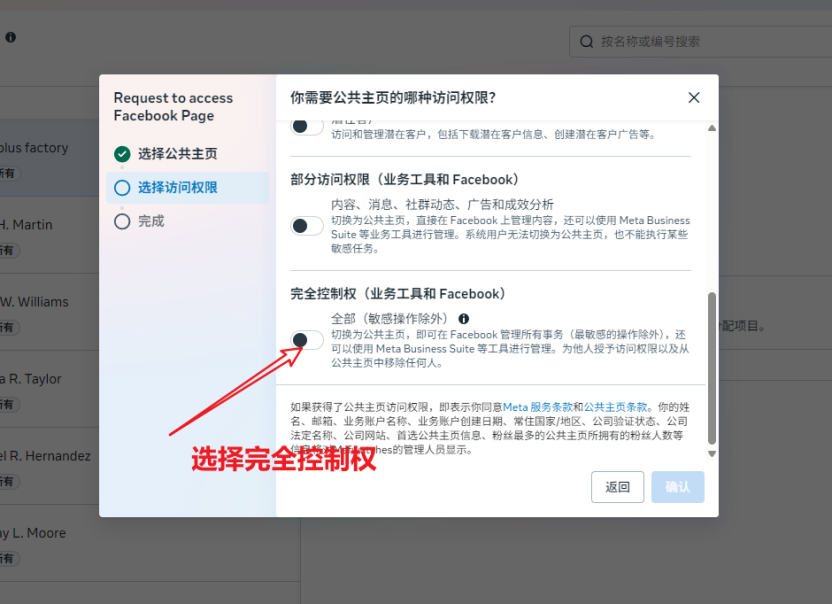
Task: Open the Meta 服务条款 link
Action: click(x=538, y=407)
